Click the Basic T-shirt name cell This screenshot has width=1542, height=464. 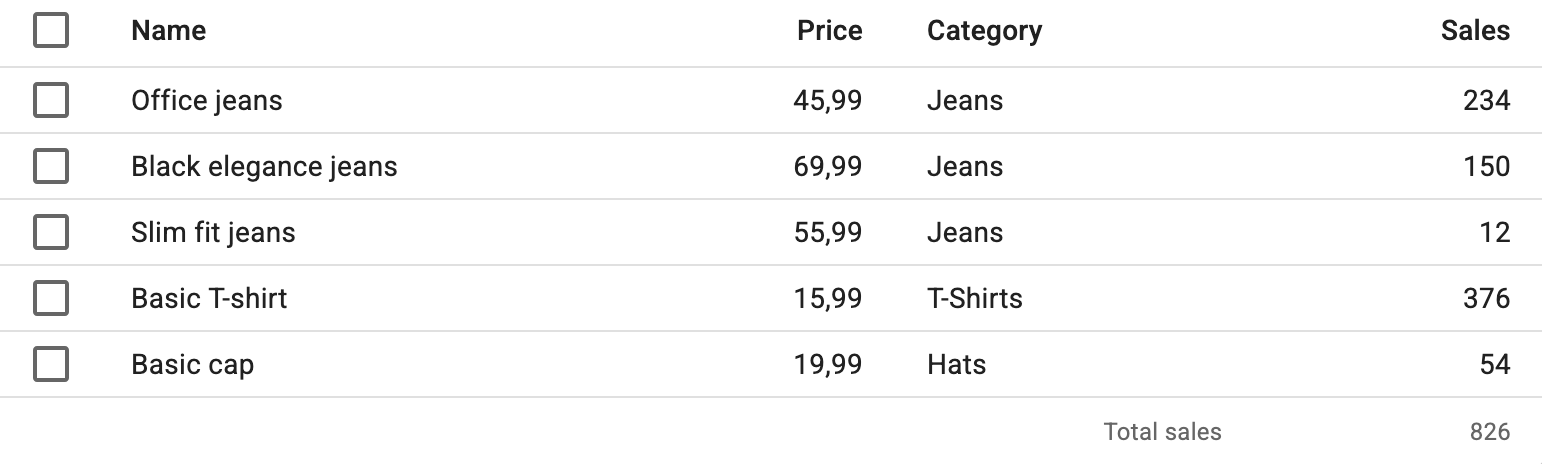pyautogui.click(x=209, y=298)
